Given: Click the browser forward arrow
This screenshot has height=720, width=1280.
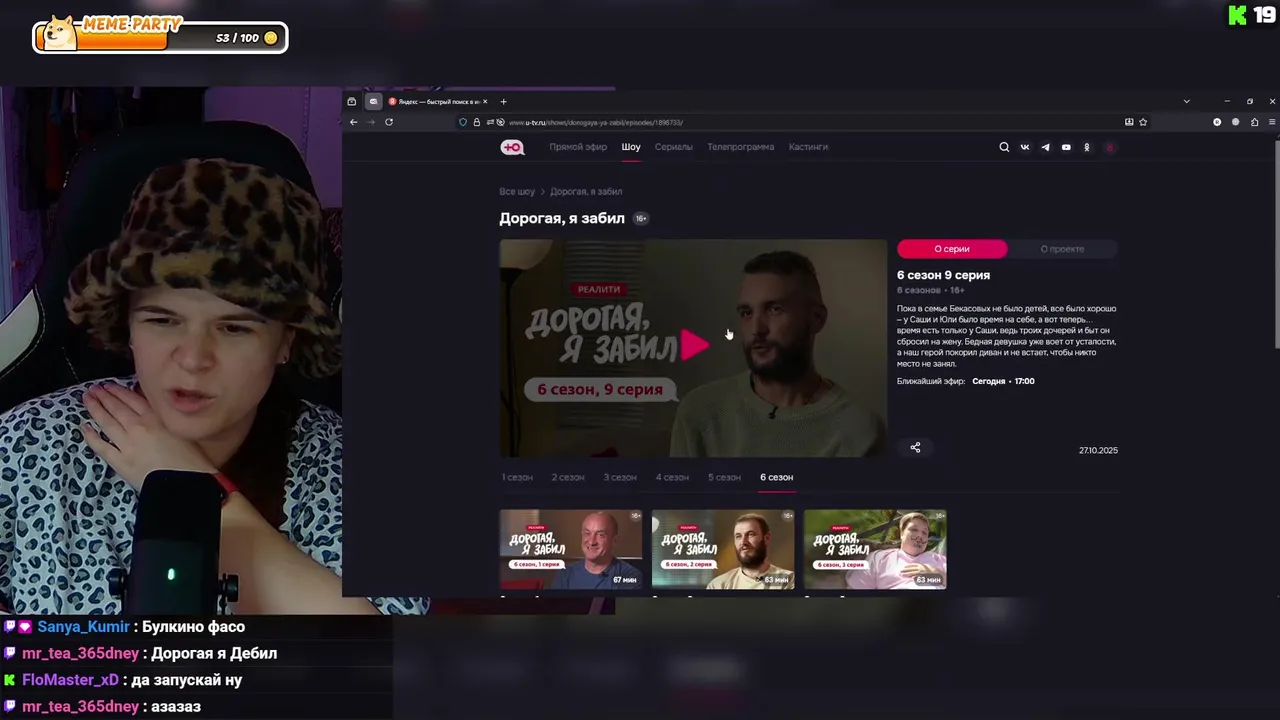Looking at the screenshot, I should (x=371, y=122).
